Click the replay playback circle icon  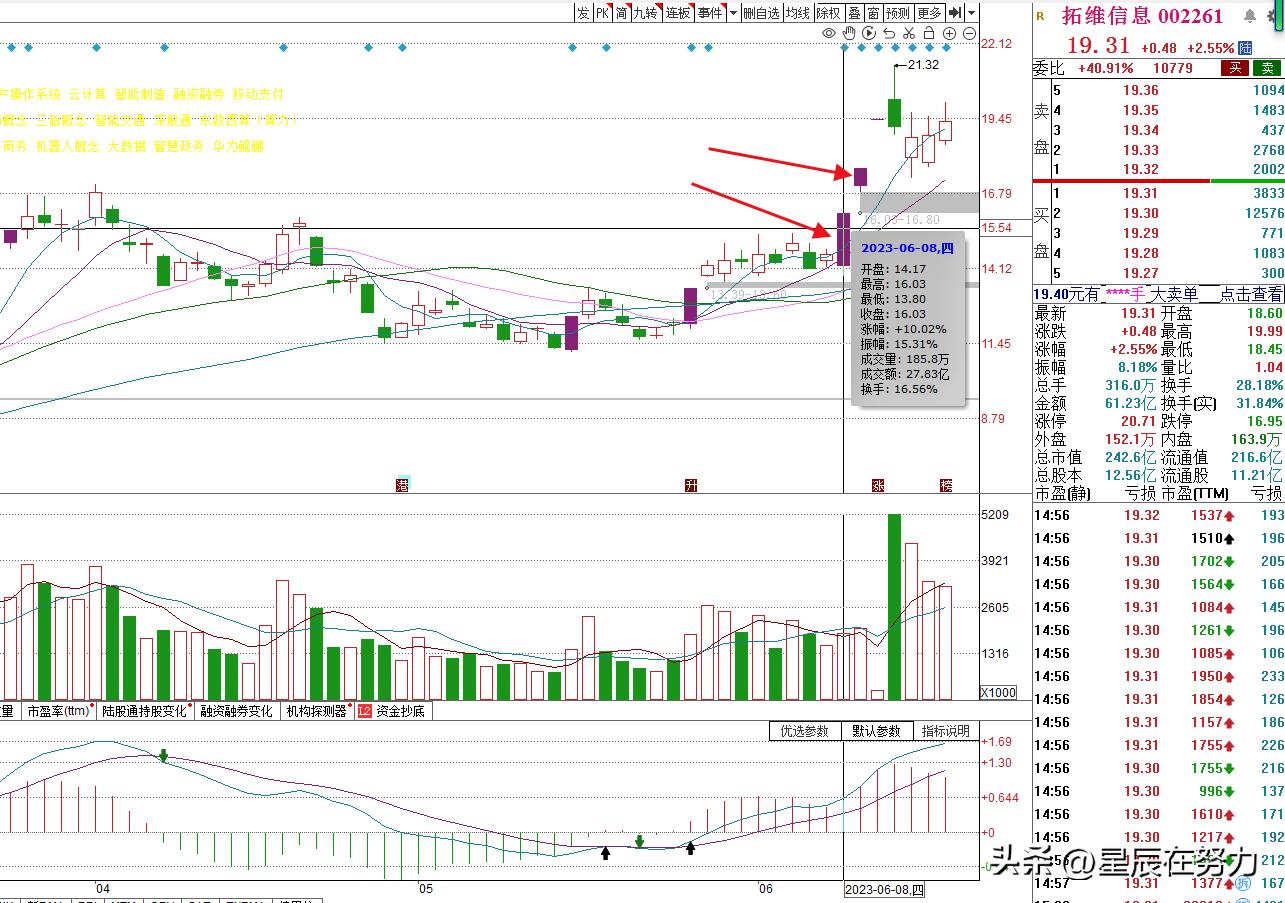869,34
